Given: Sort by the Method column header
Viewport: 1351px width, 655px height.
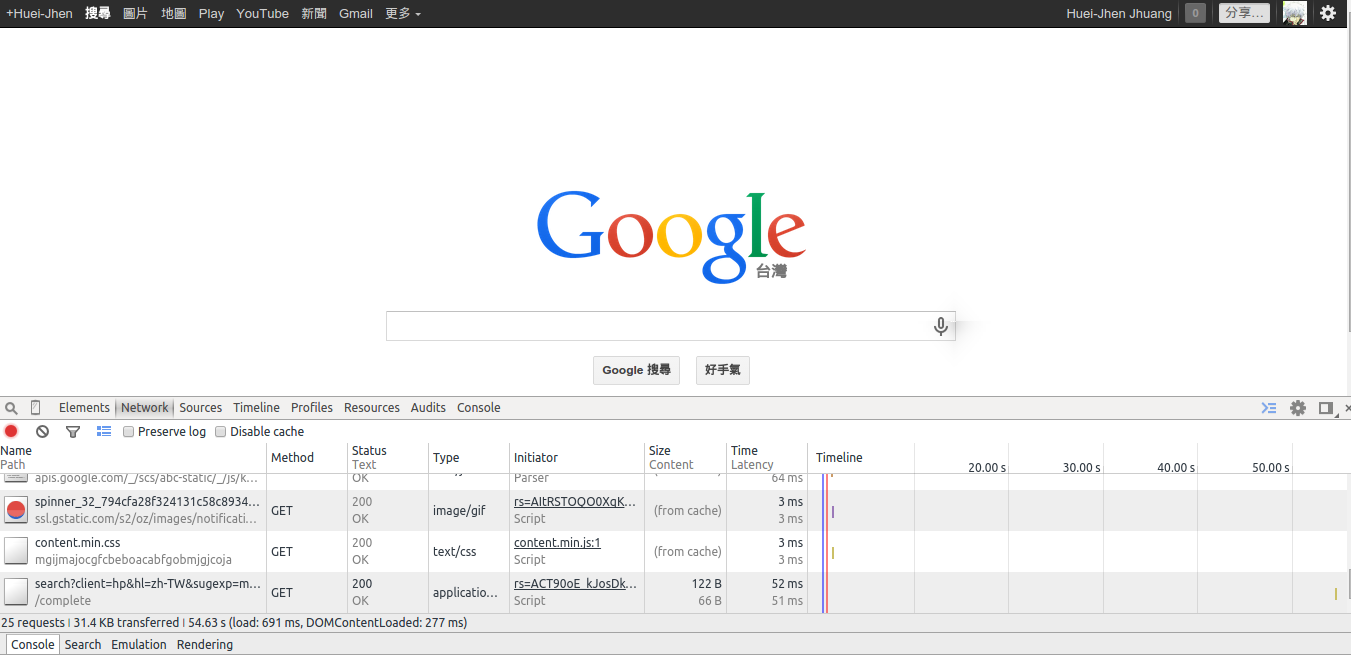Looking at the screenshot, I should (x=307, y=458).
